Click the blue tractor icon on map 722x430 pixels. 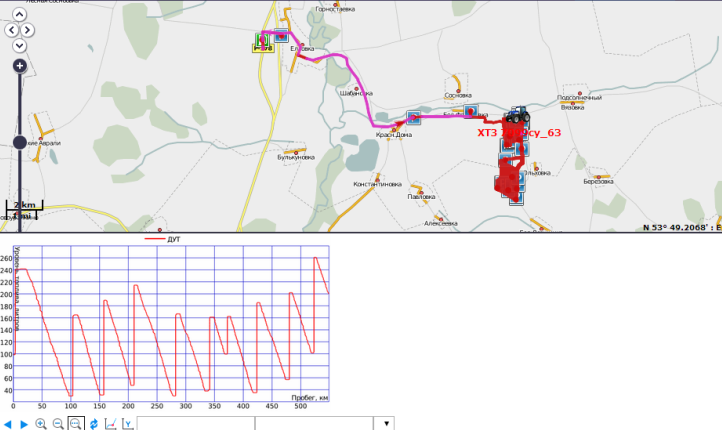click(519, 115)
